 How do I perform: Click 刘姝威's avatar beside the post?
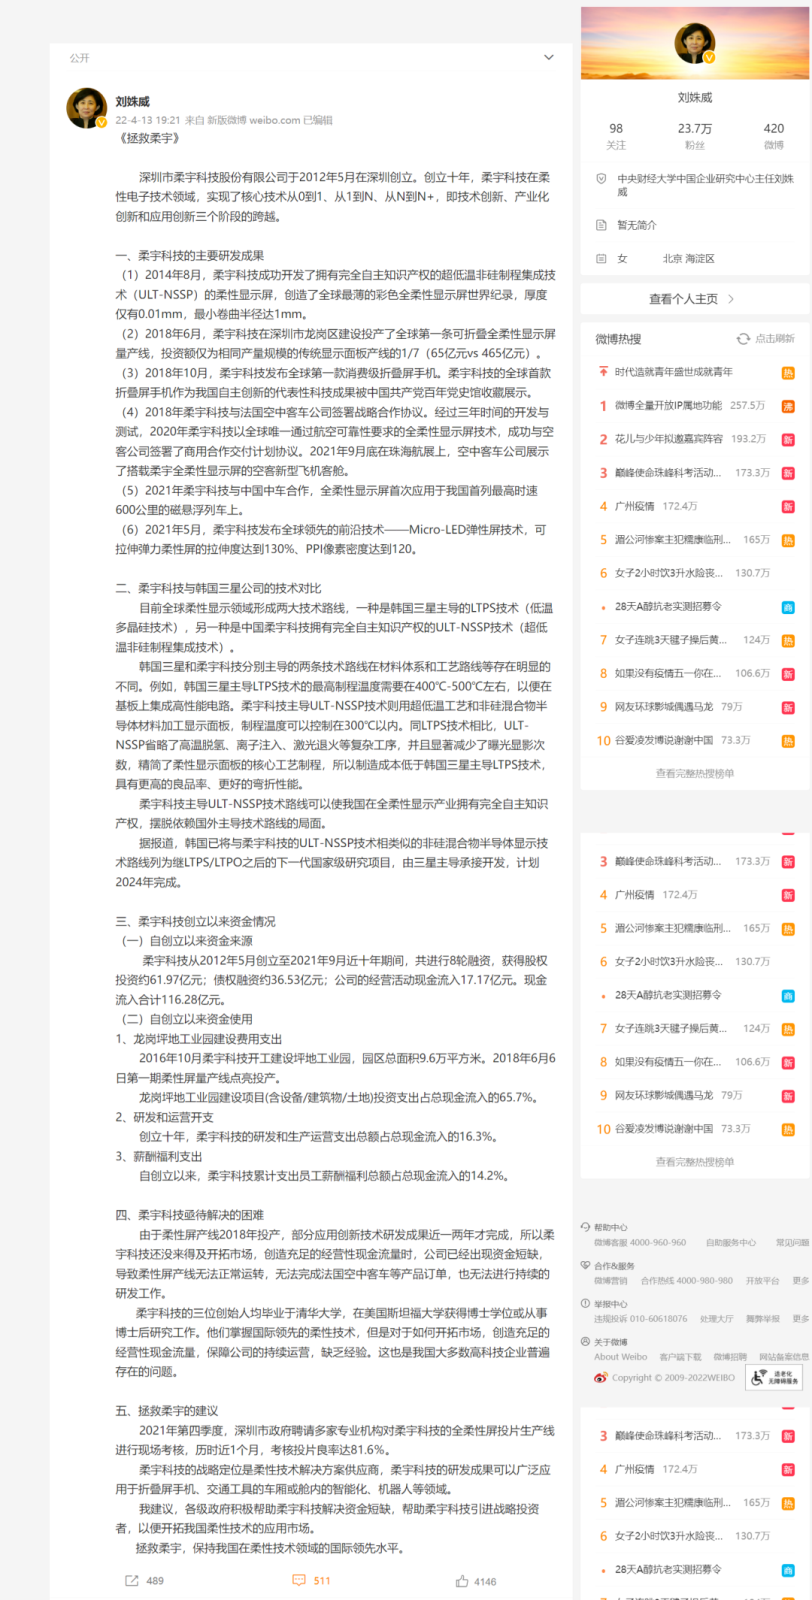point(87,108)
